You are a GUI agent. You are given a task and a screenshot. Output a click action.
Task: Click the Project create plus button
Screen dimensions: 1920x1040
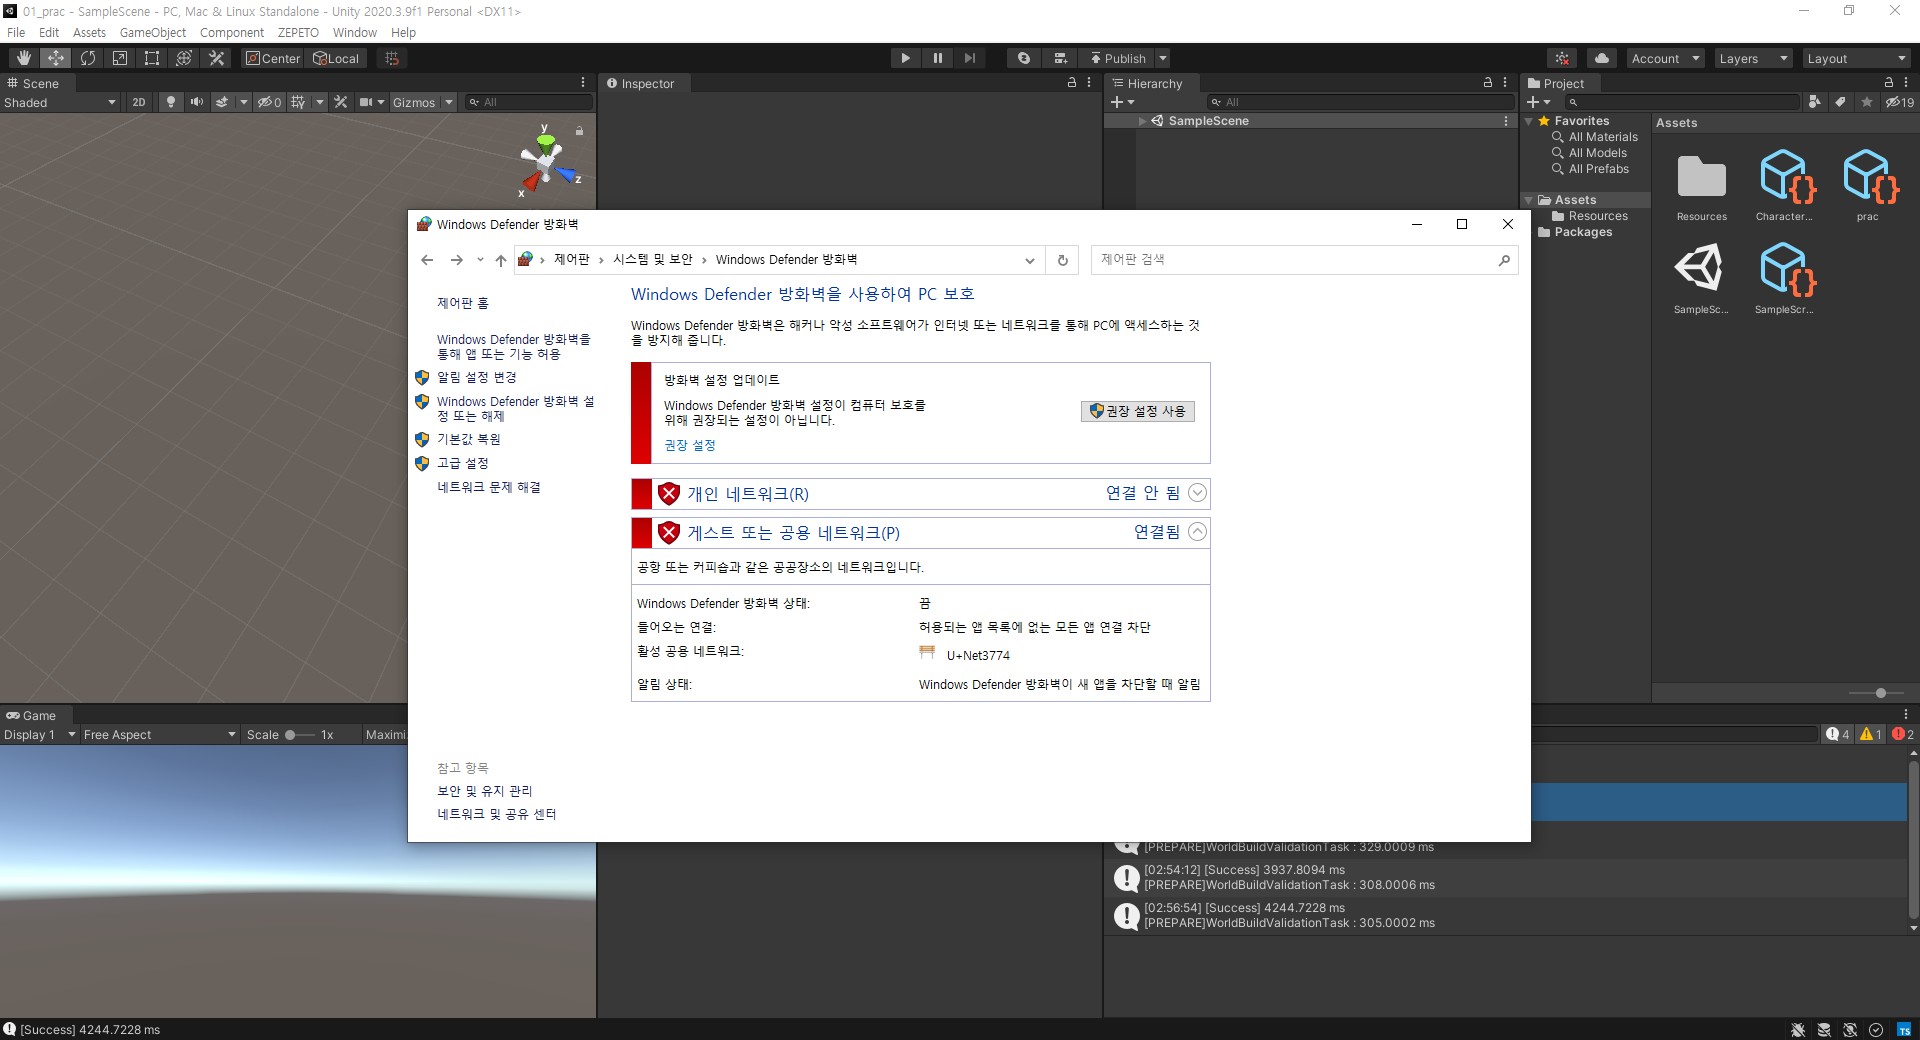coord(1538,102)
